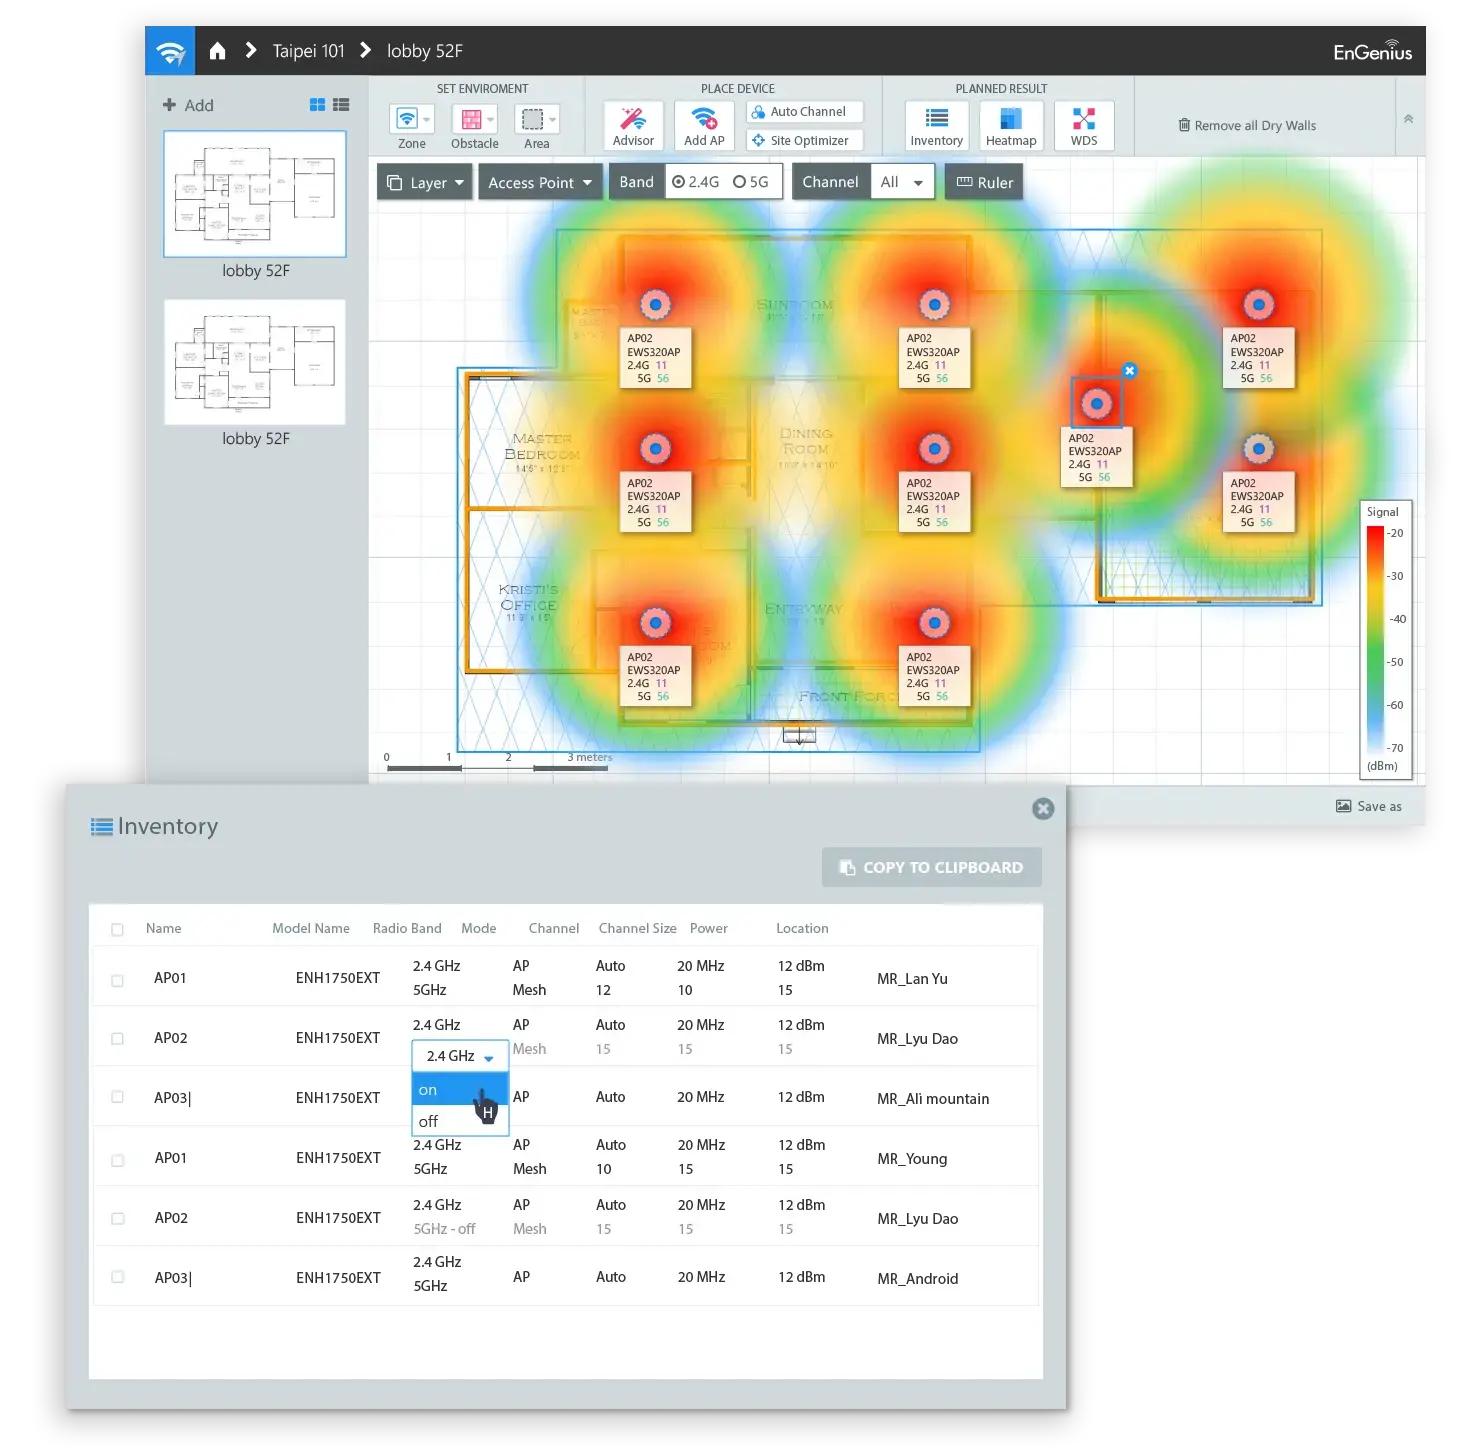The width and height of the screenshot is (1457, 1447).
Task: Show the Heatmap result
Action: 1011,126
